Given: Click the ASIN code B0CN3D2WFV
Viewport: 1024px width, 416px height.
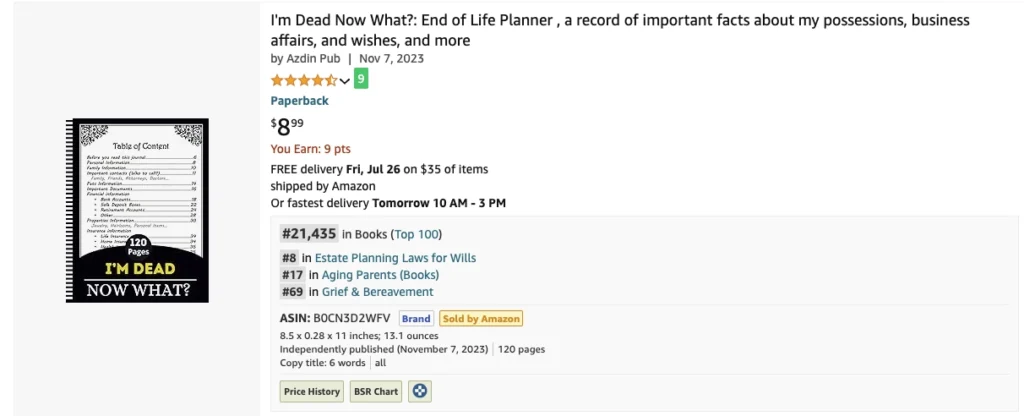Looking at the screenshot, I should (x=351, y=318).
